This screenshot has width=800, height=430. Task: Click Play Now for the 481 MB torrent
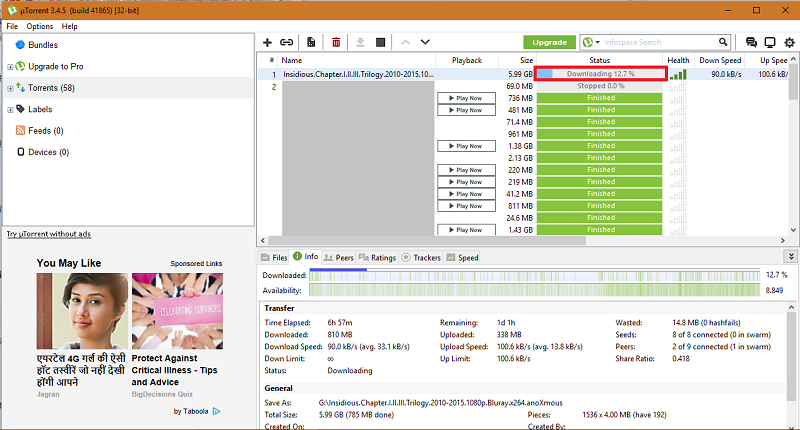coord(466,110)
